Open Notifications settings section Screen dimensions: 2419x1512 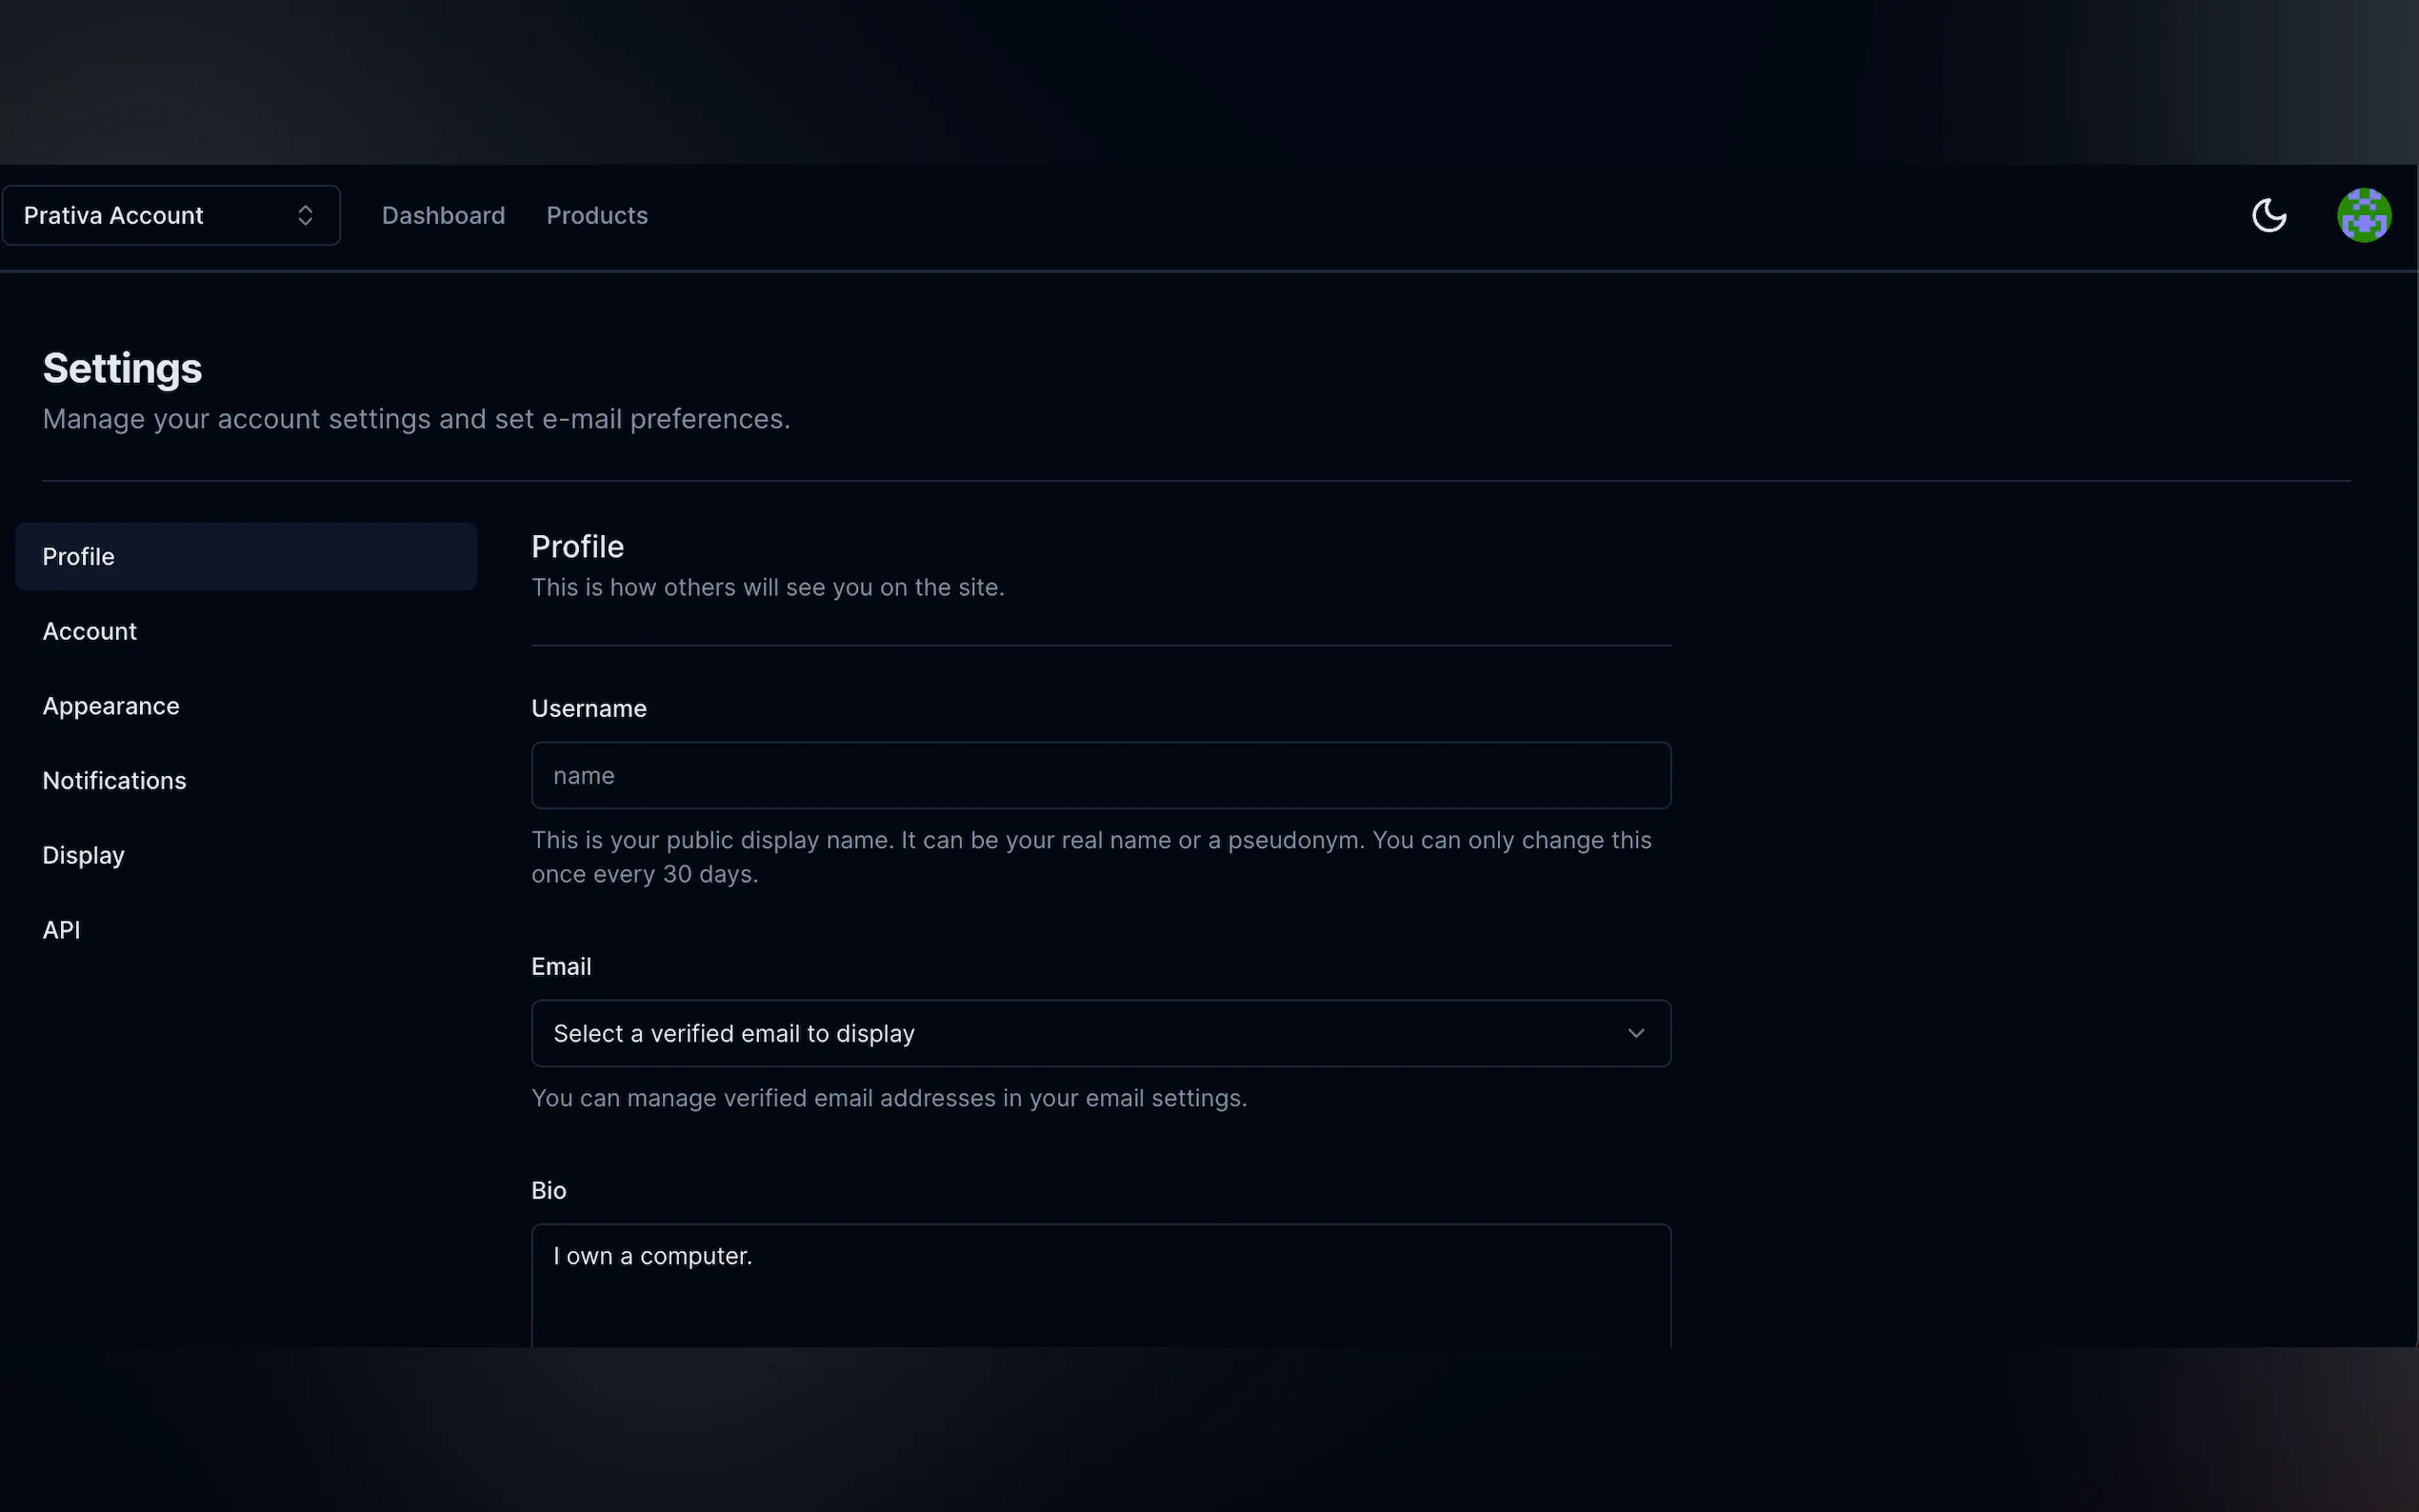click(114, 780)
